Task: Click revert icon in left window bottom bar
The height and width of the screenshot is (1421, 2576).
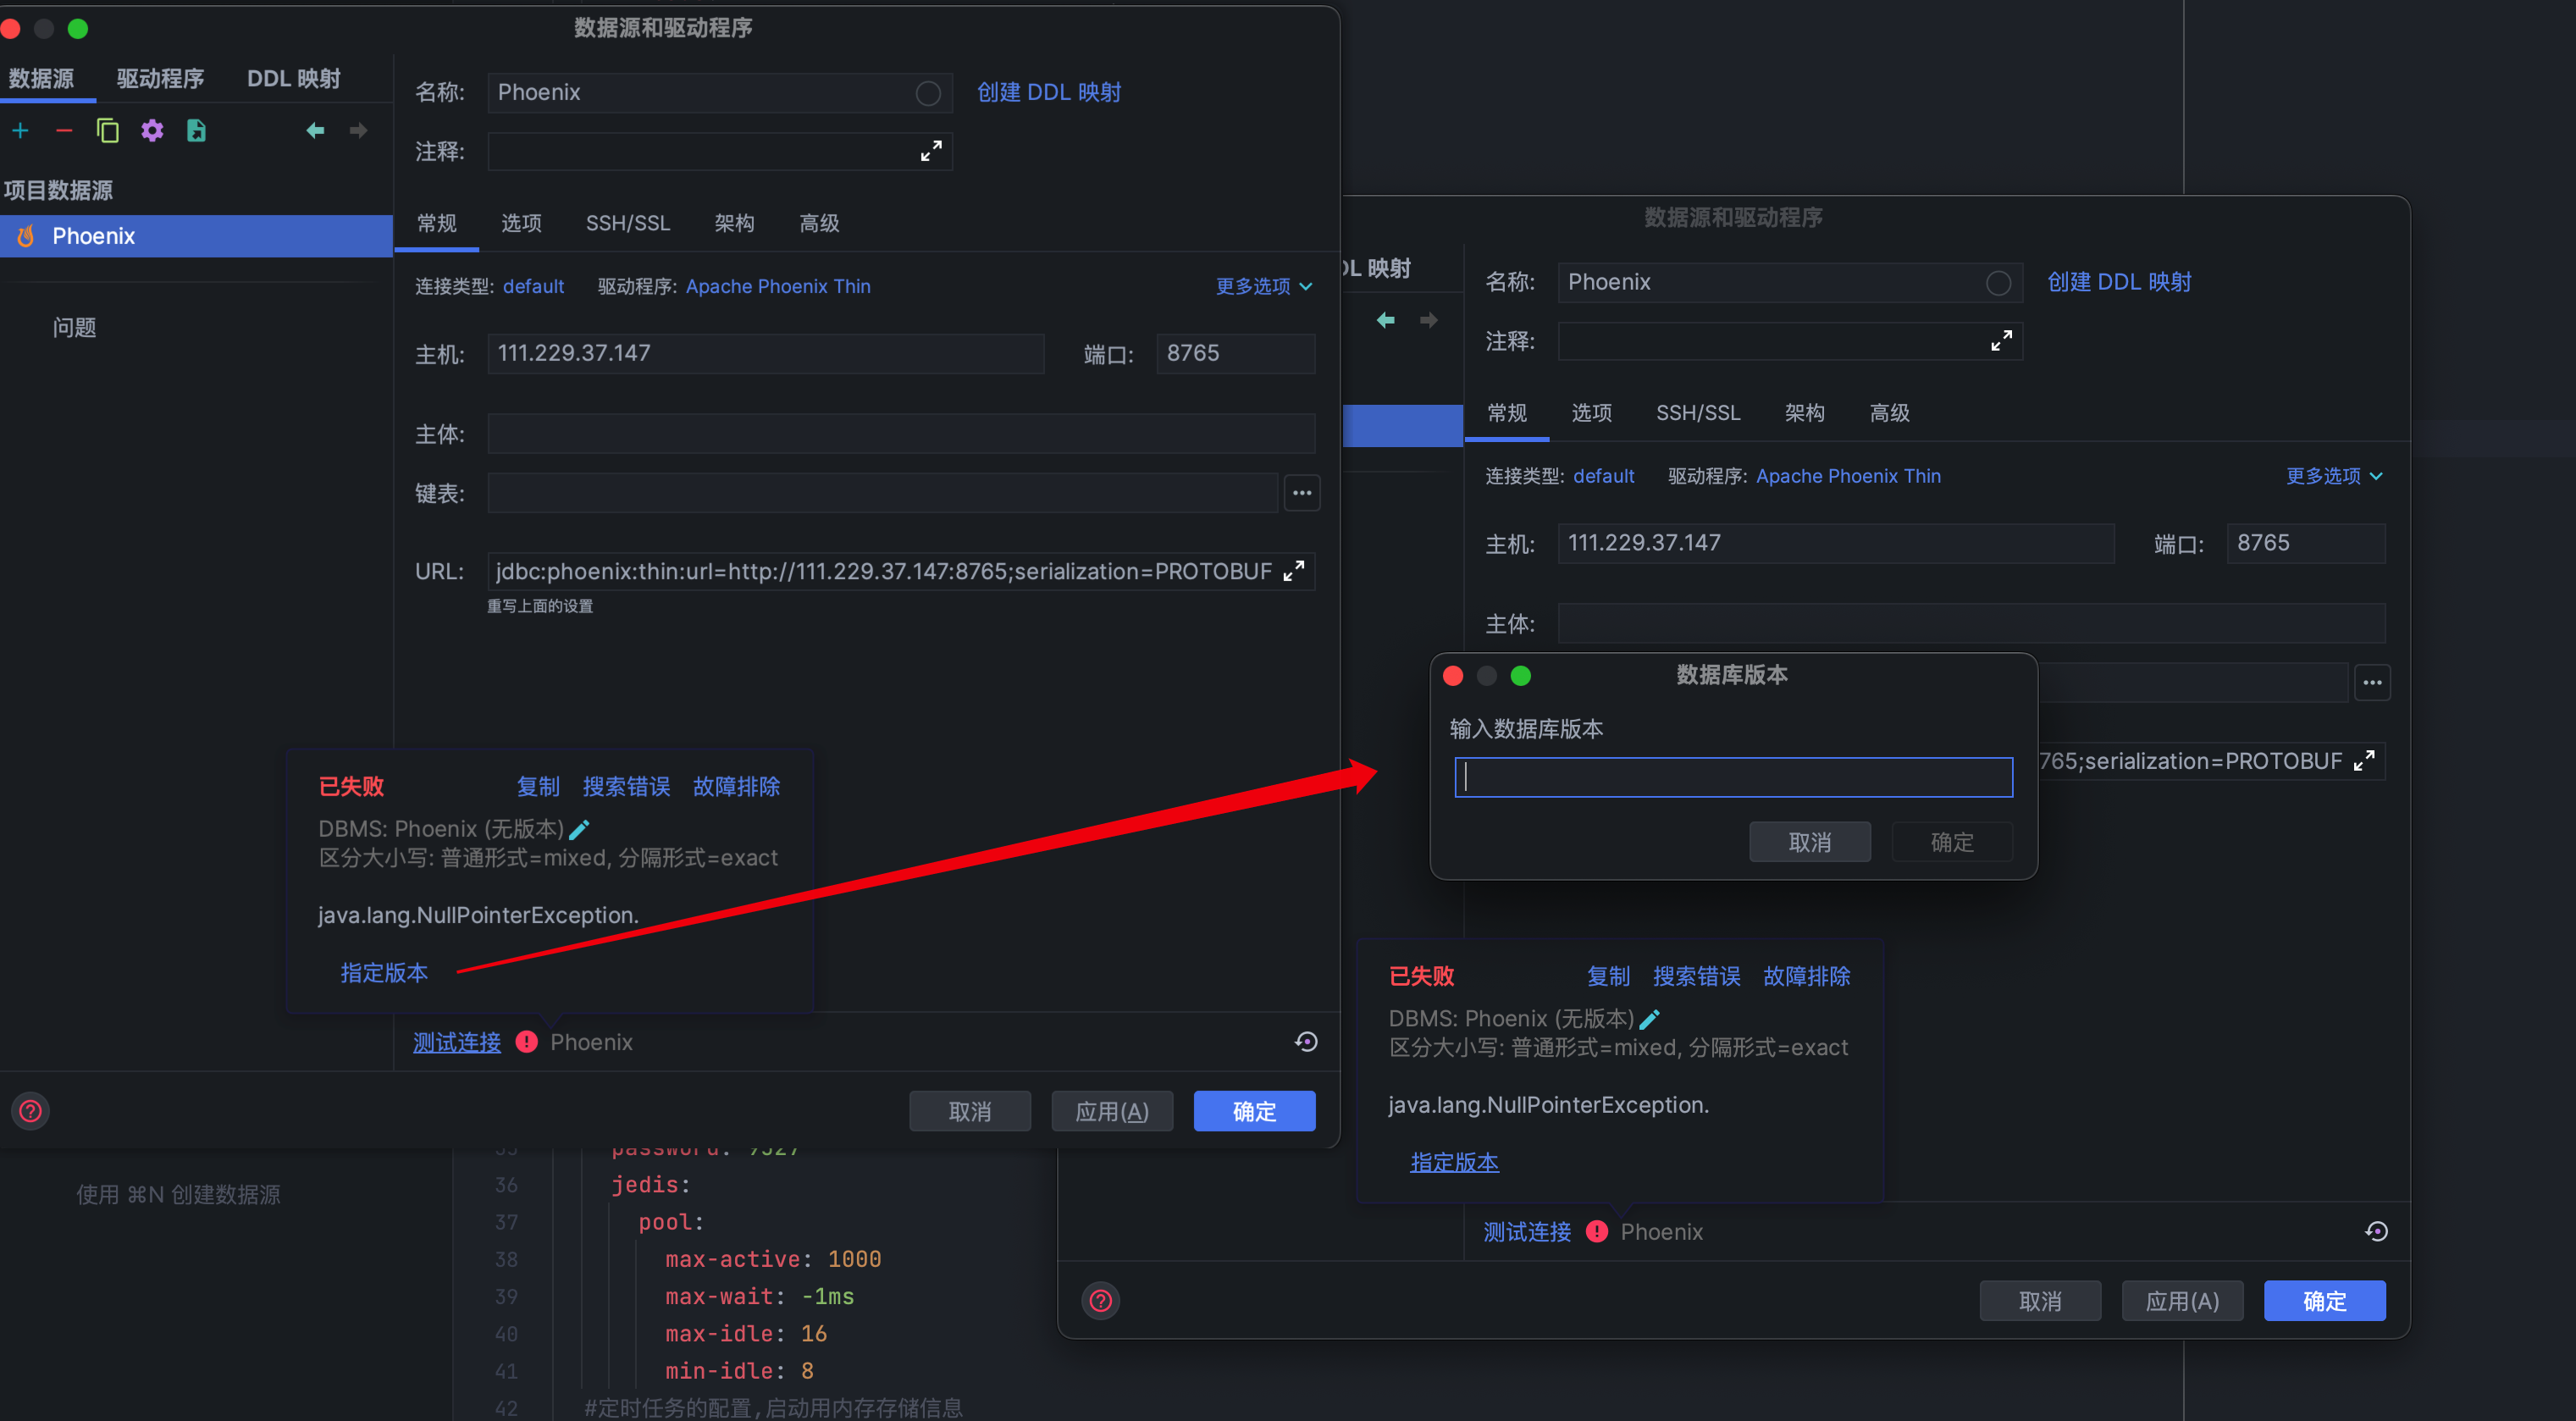Action: pos(1306,1042)
